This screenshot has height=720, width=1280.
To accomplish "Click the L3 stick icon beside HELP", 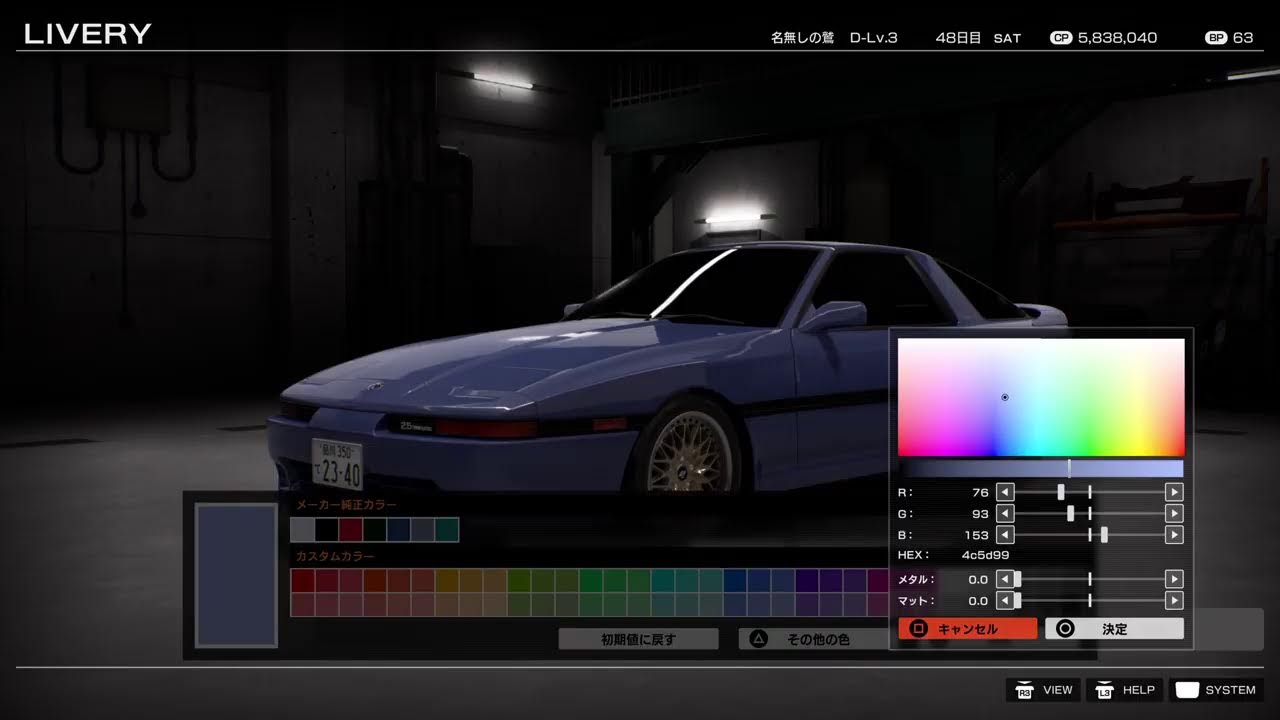I will pyautogui.click(x=1105, y=690).
